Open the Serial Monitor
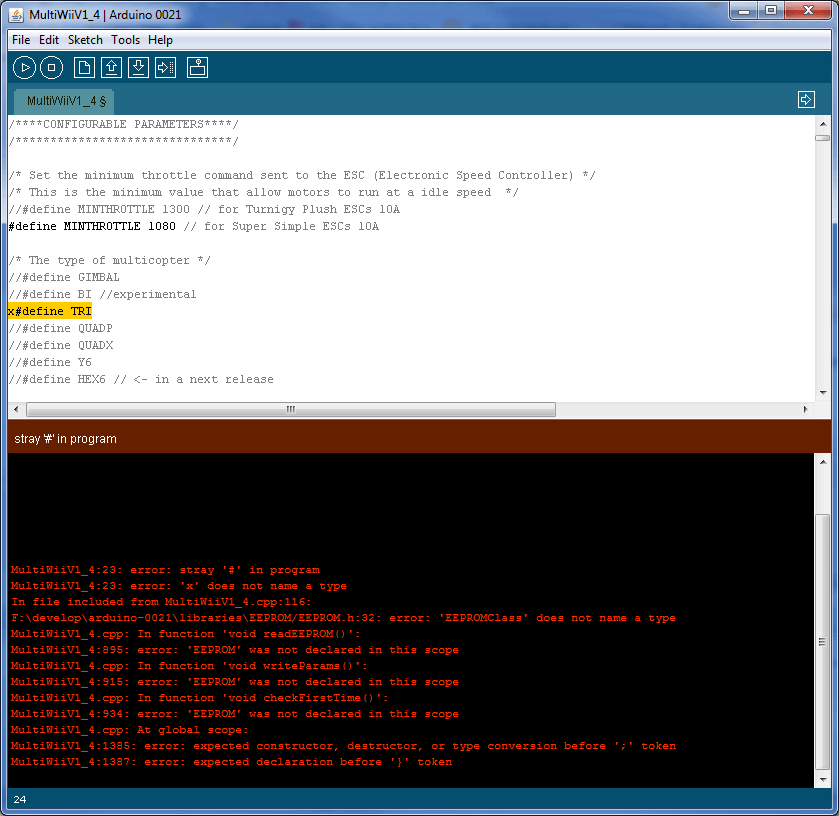This screenshot has height=816, width=839. [198, 68]
